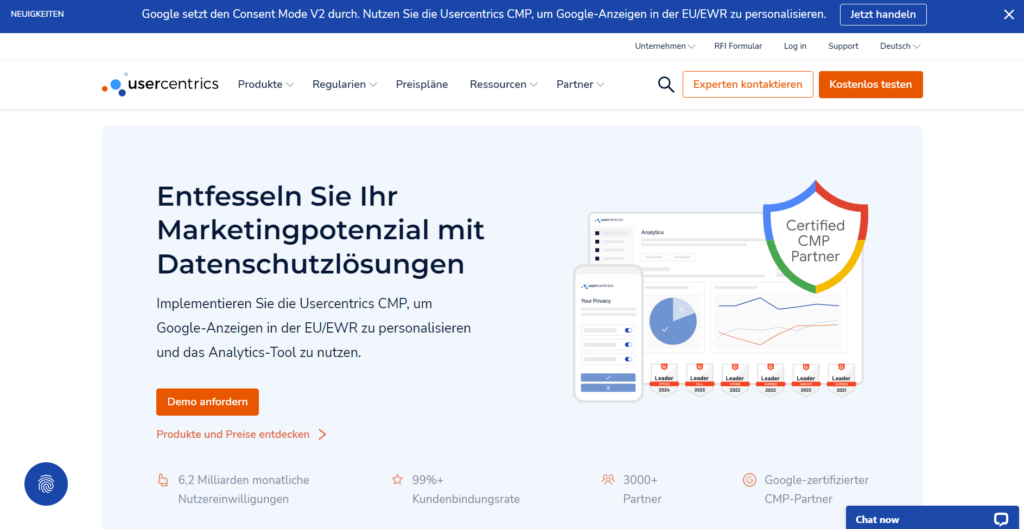Click Experten kontaktieren button
Viewport: 1024px width, 529px height.
coord(748,85)
